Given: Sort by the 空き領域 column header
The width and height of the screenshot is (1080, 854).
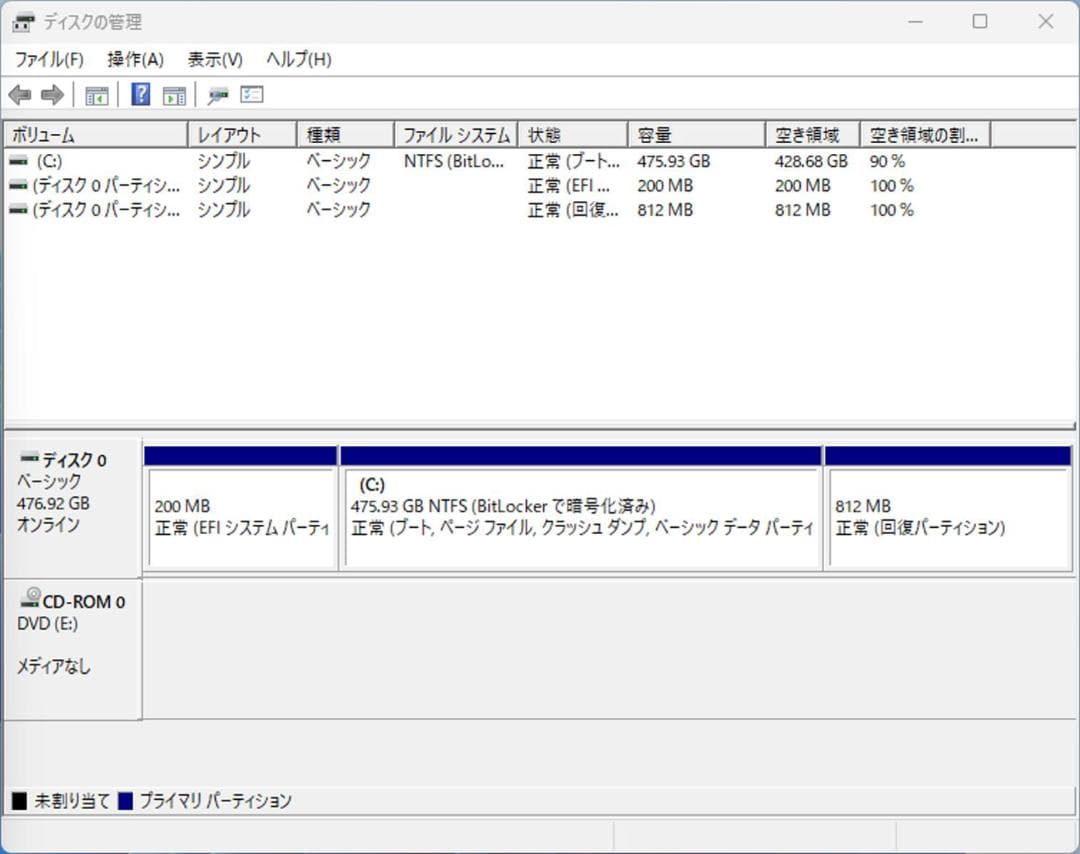Looking at the screenshot, I should pyautogui.click(x=813, y=135).
